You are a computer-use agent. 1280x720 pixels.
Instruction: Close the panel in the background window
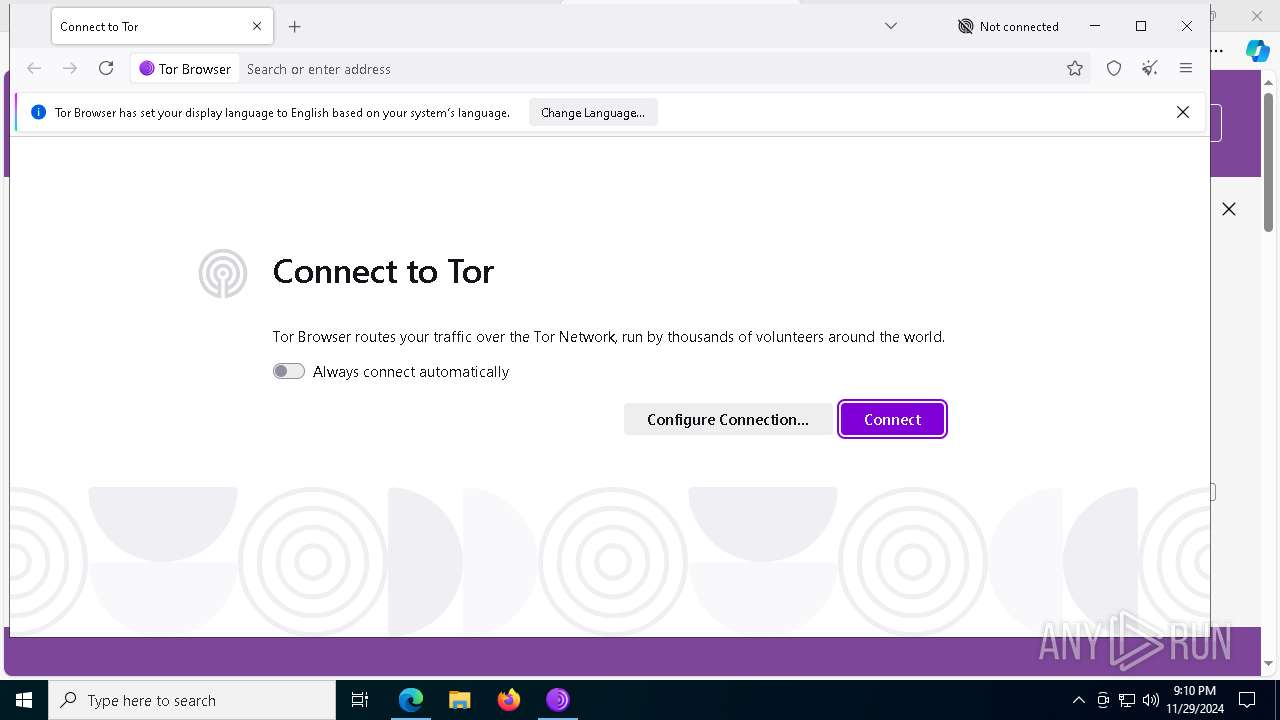1229,209
